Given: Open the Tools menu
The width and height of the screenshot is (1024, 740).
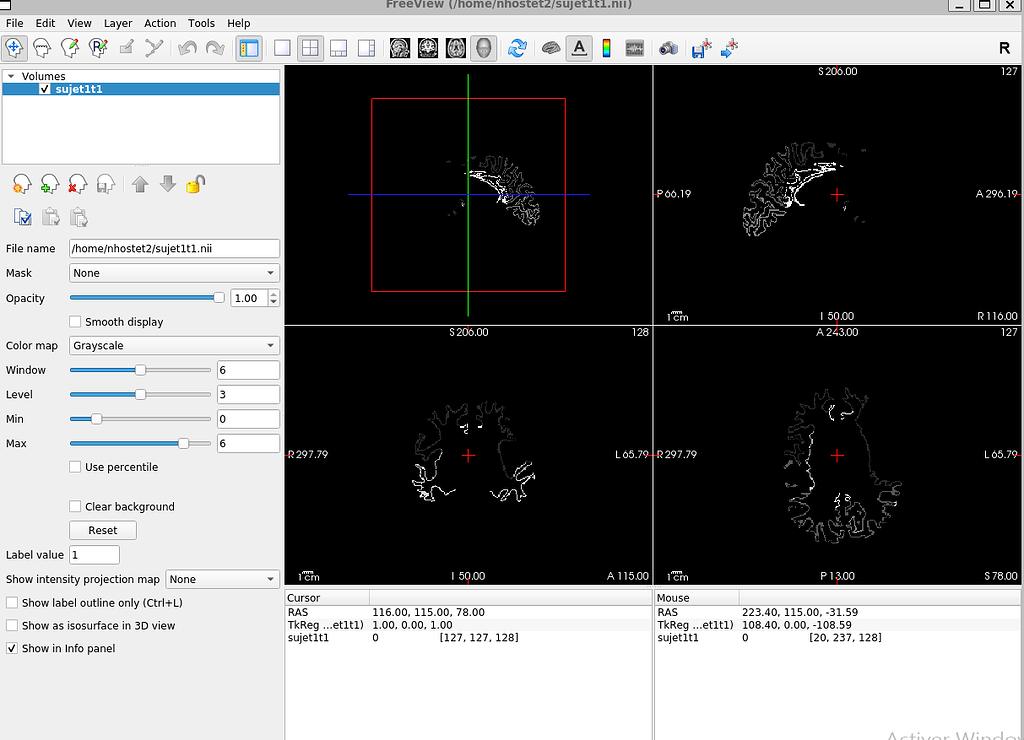Looking at the screenshot, I should (200, 23).
